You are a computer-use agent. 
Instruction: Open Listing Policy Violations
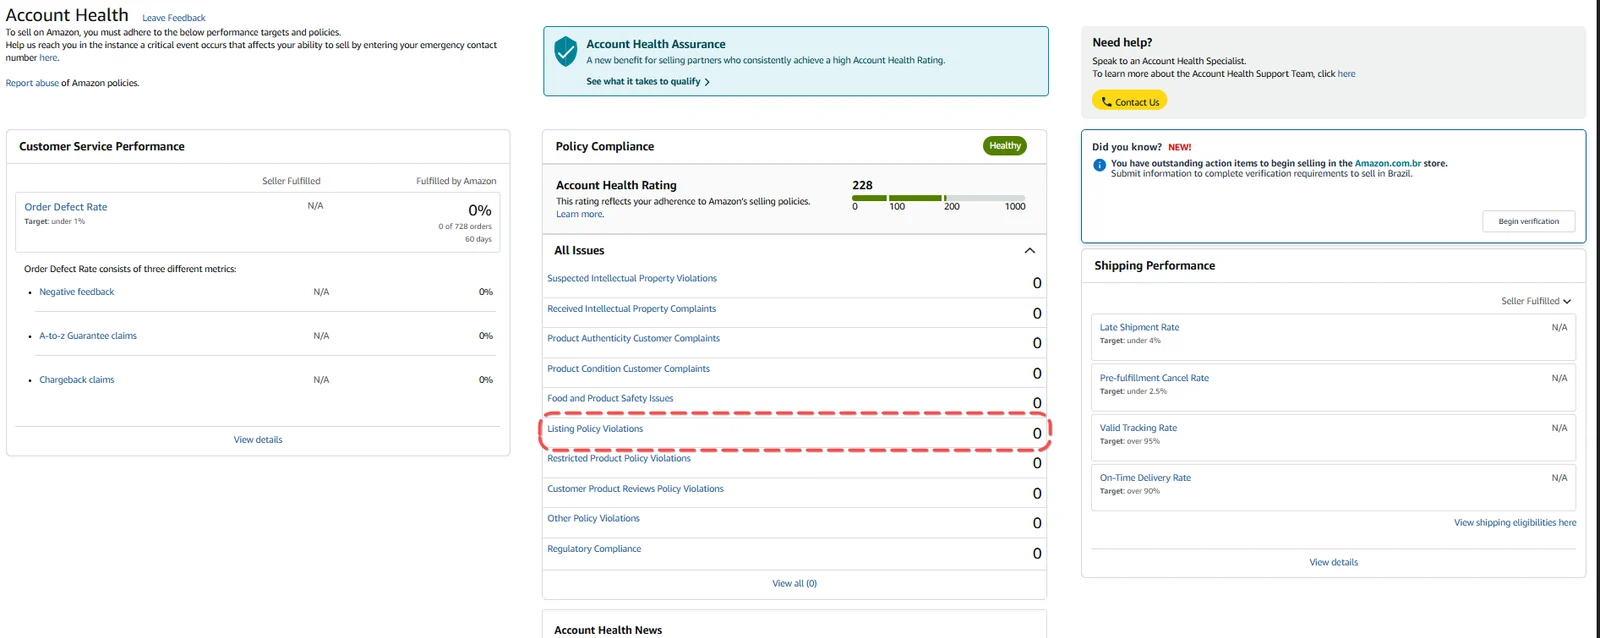595,429
